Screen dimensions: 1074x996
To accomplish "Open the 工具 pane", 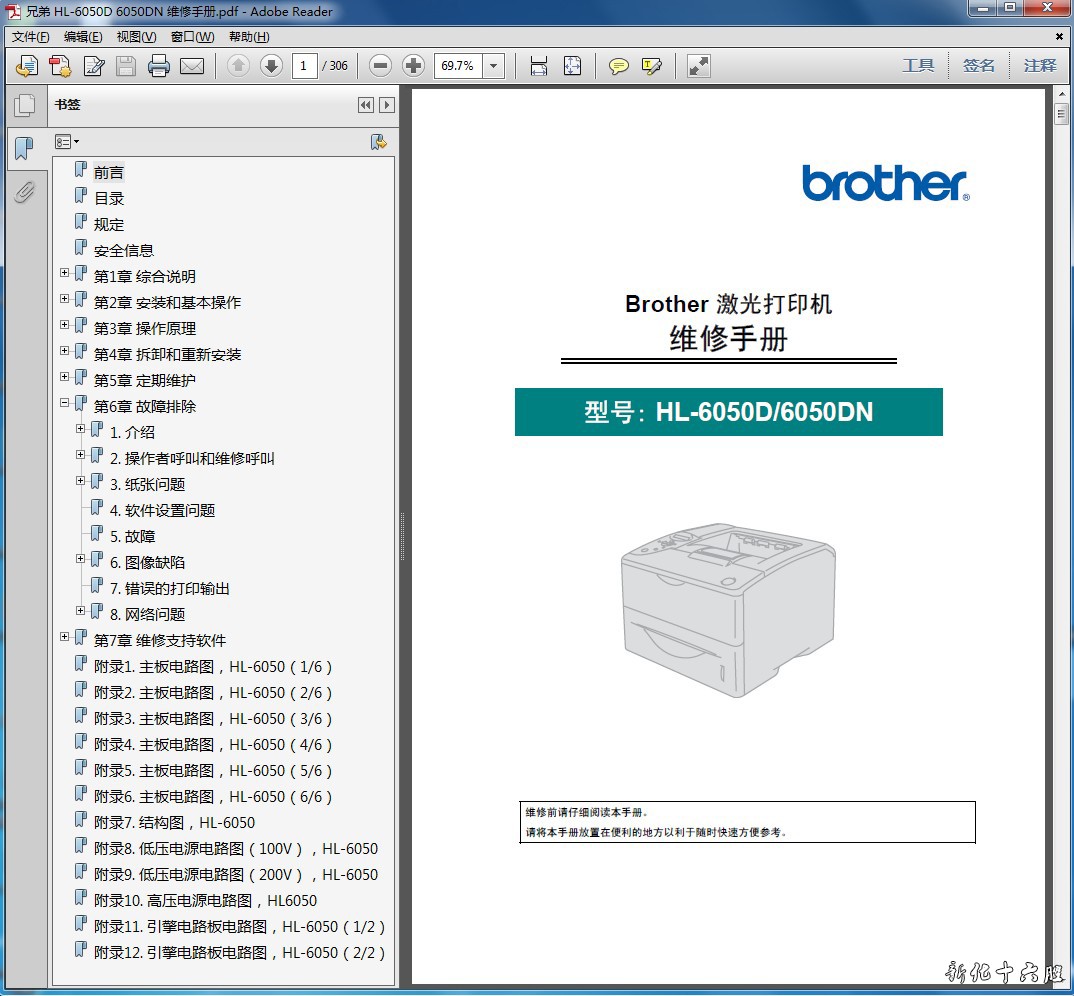I will click(x=917, y=66).
